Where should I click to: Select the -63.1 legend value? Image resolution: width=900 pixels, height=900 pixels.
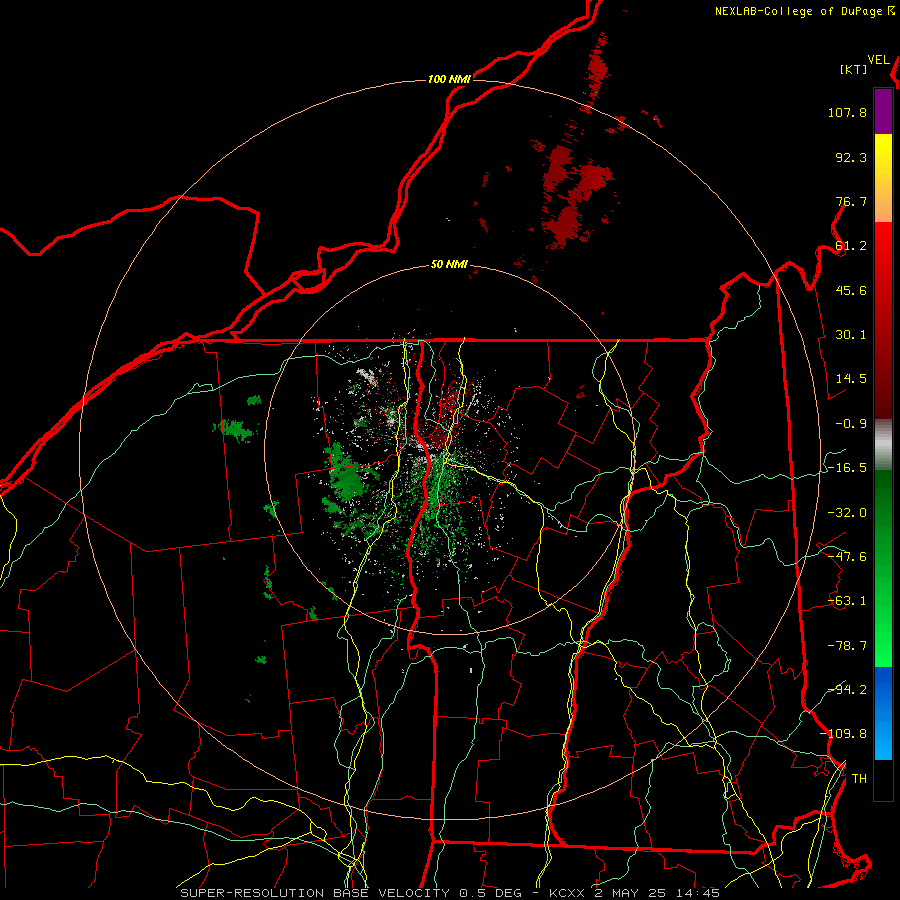click(847, 601)
